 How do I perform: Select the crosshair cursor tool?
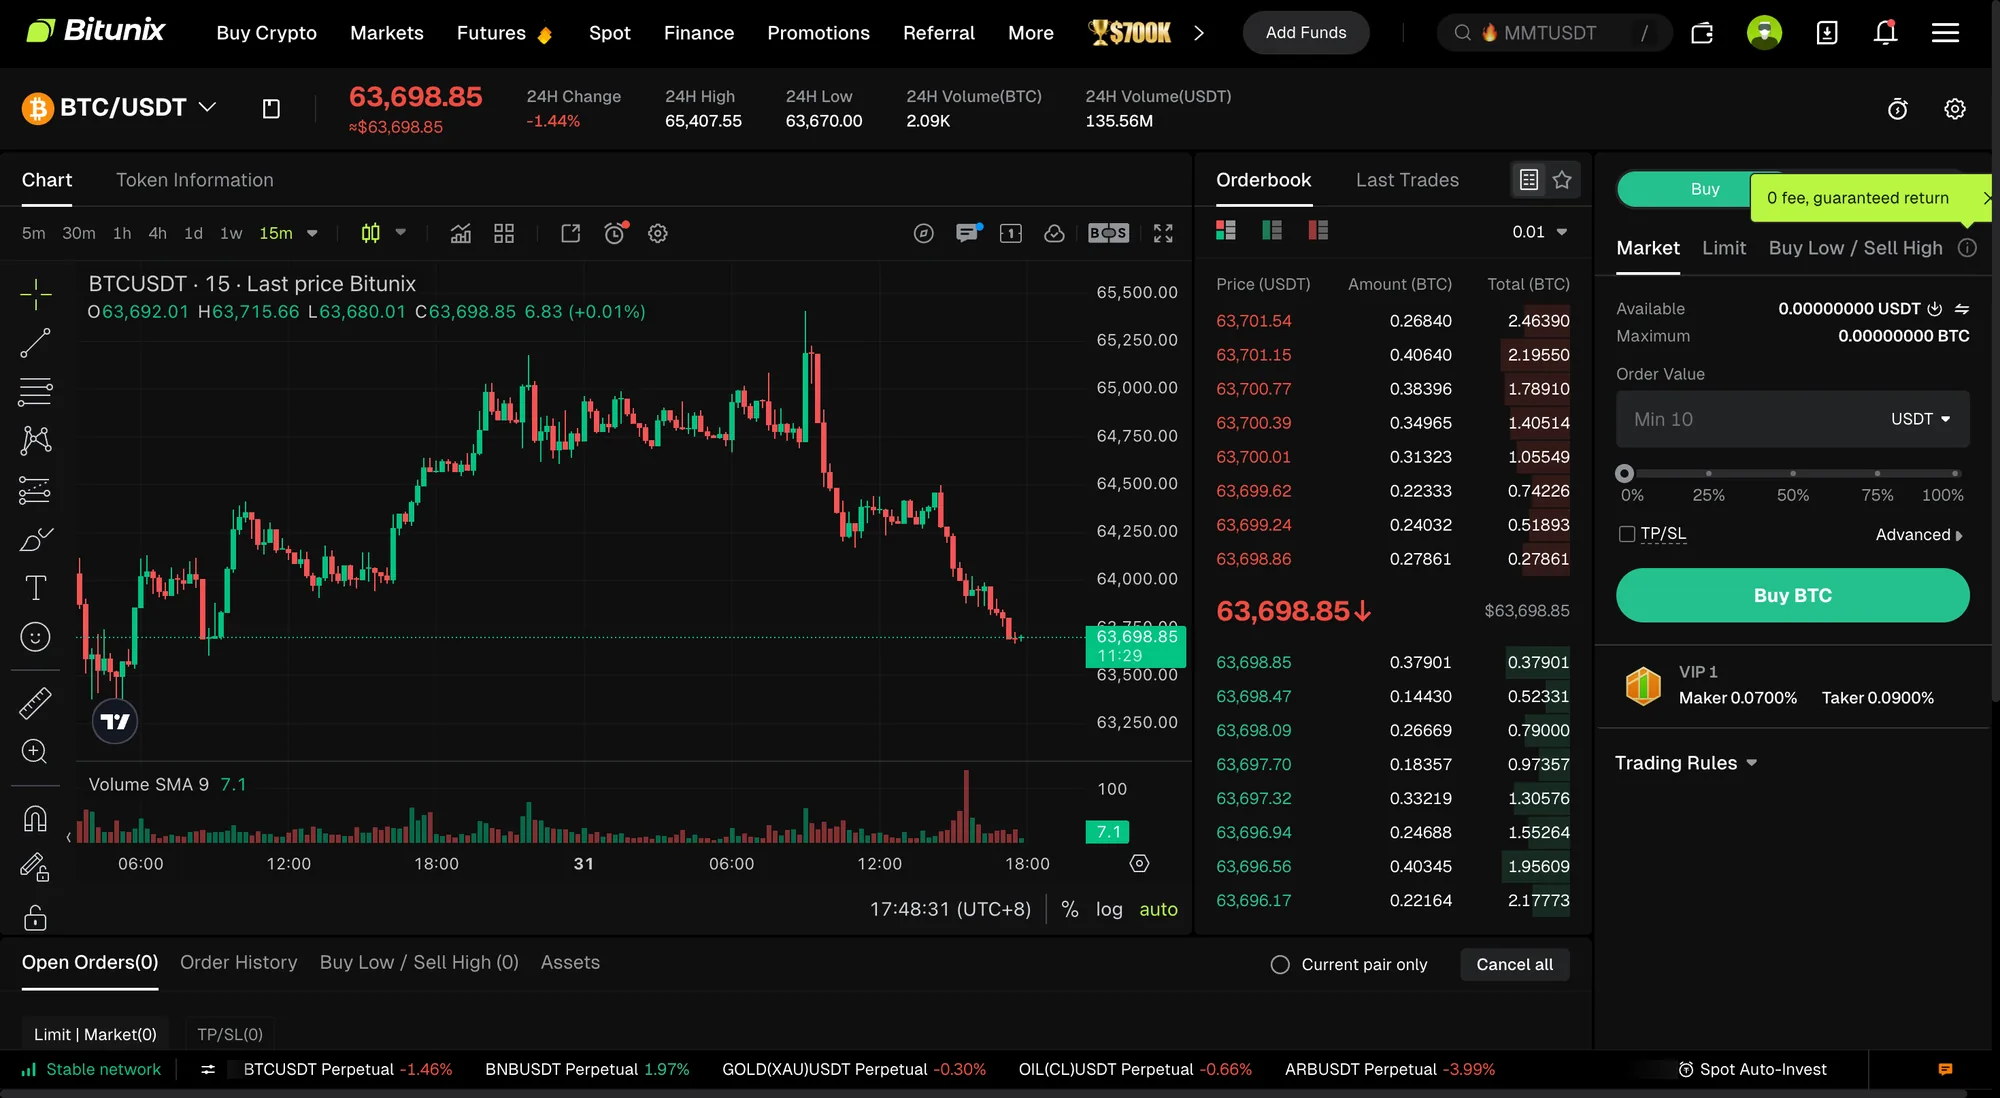tap(35, 295)
